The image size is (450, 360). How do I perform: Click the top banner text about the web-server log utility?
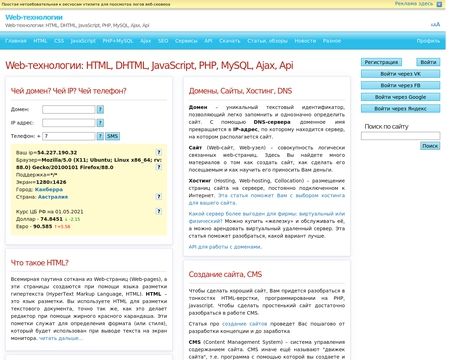[86, 4]
